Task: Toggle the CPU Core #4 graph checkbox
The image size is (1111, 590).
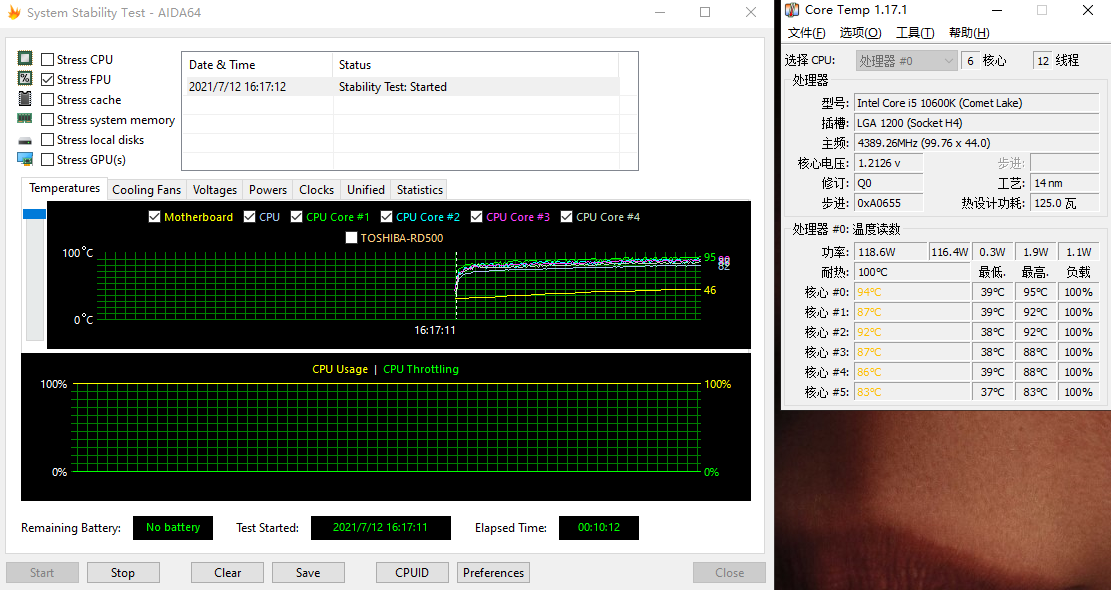Action: point(566,217)
